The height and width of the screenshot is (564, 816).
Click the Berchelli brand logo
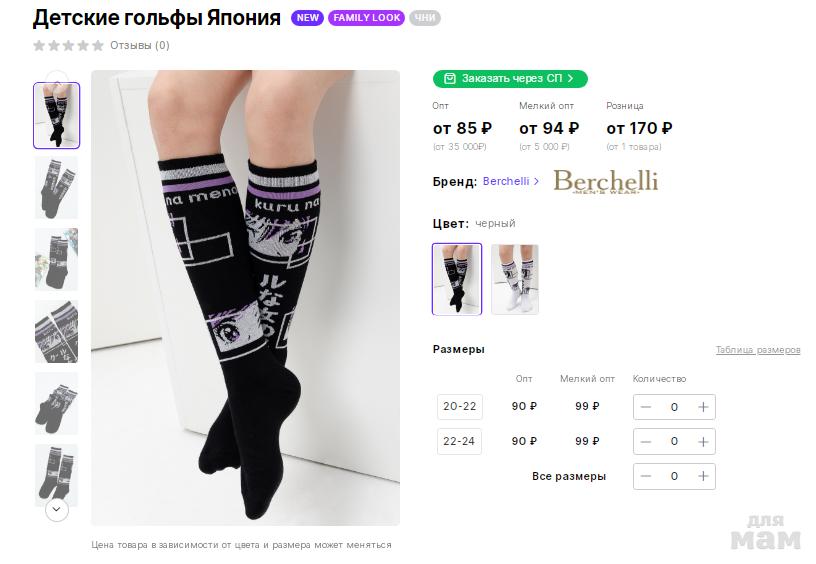coord(605,181)
